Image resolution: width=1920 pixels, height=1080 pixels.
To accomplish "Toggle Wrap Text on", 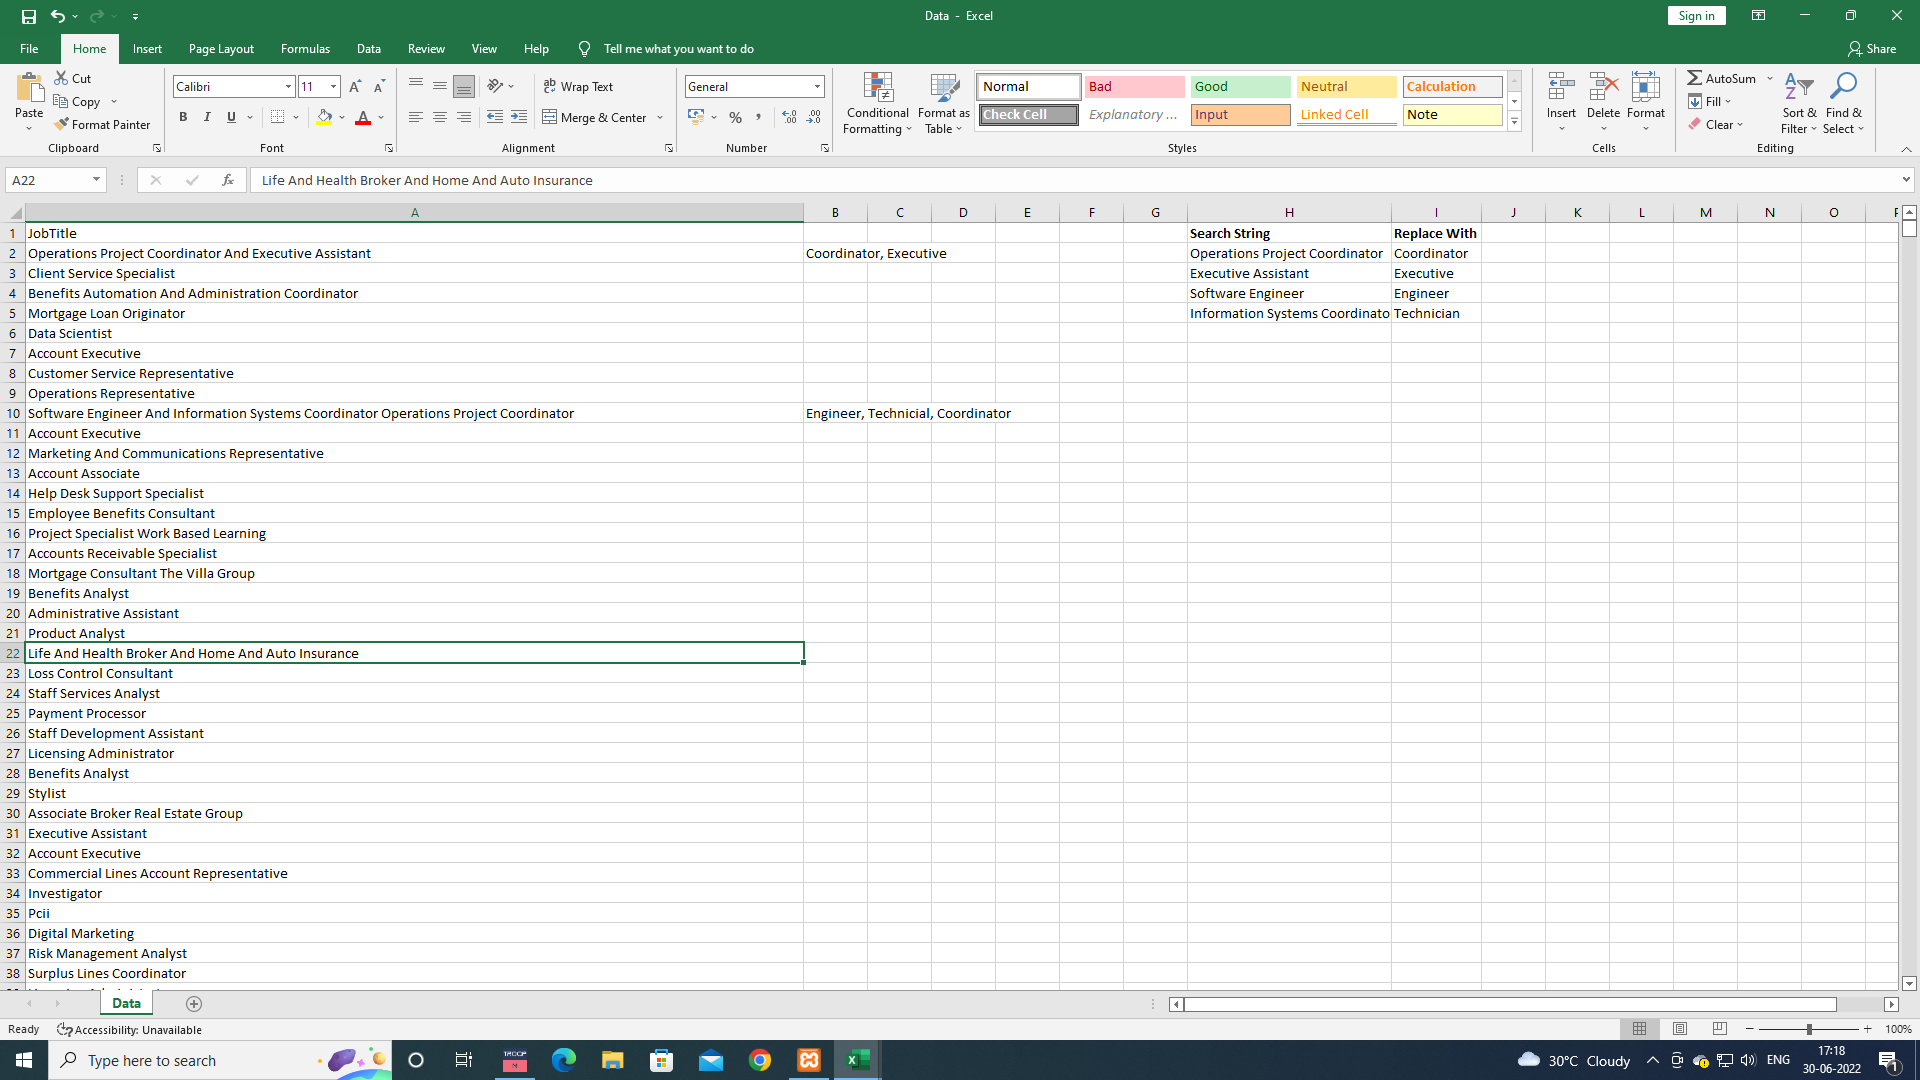I will click(x=578, y=87).
